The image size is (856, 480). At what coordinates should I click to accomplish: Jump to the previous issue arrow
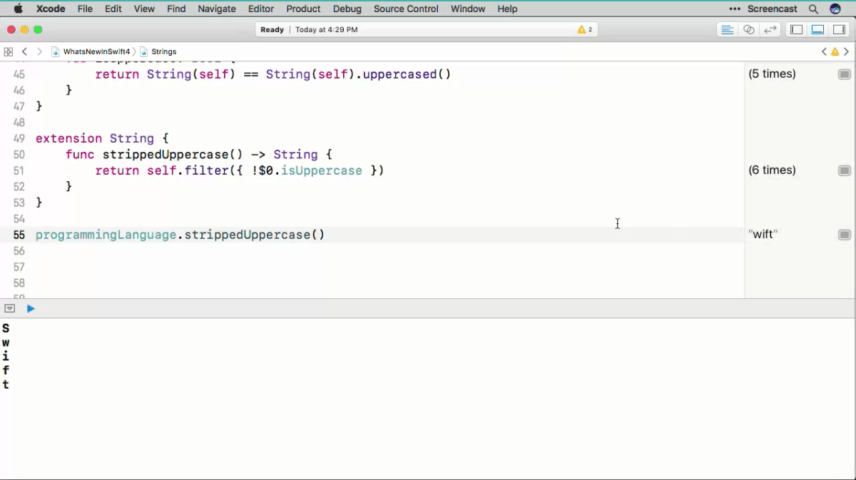tap(824, 51)
